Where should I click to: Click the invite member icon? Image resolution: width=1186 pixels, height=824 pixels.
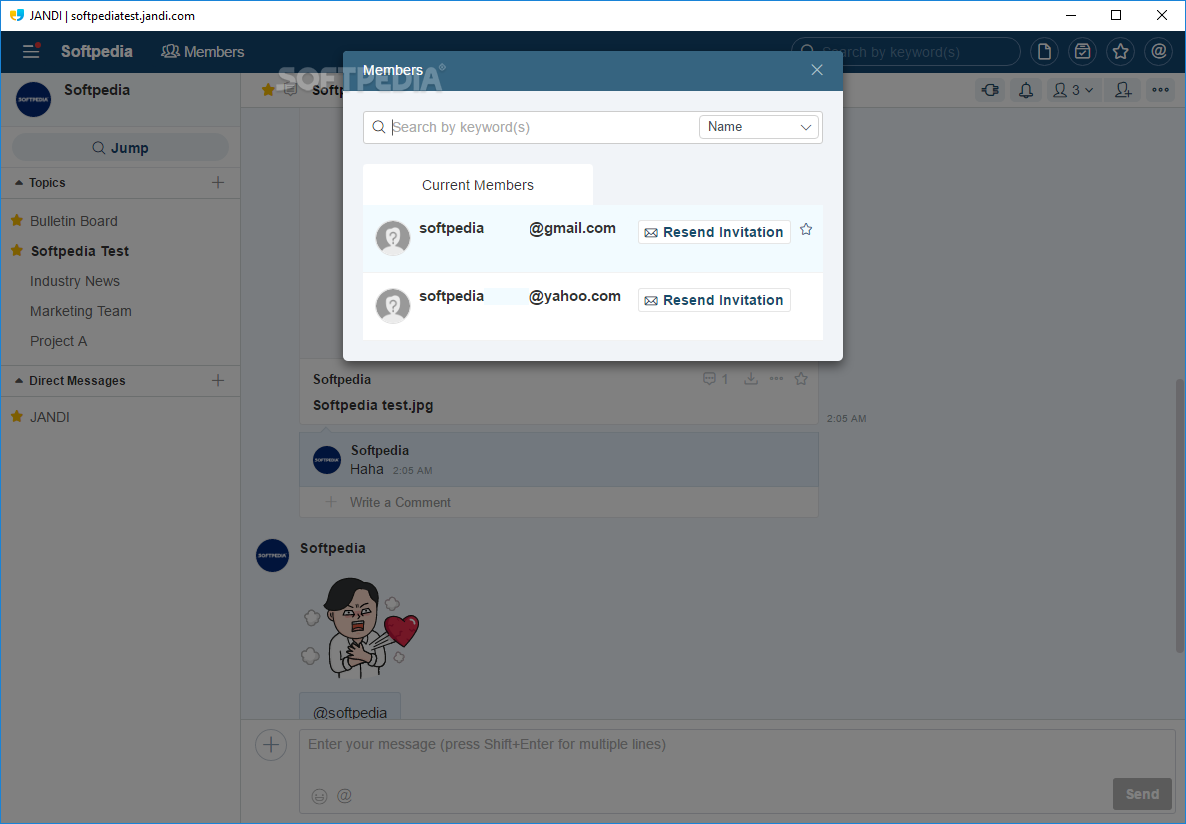[x=1123, y=90]
